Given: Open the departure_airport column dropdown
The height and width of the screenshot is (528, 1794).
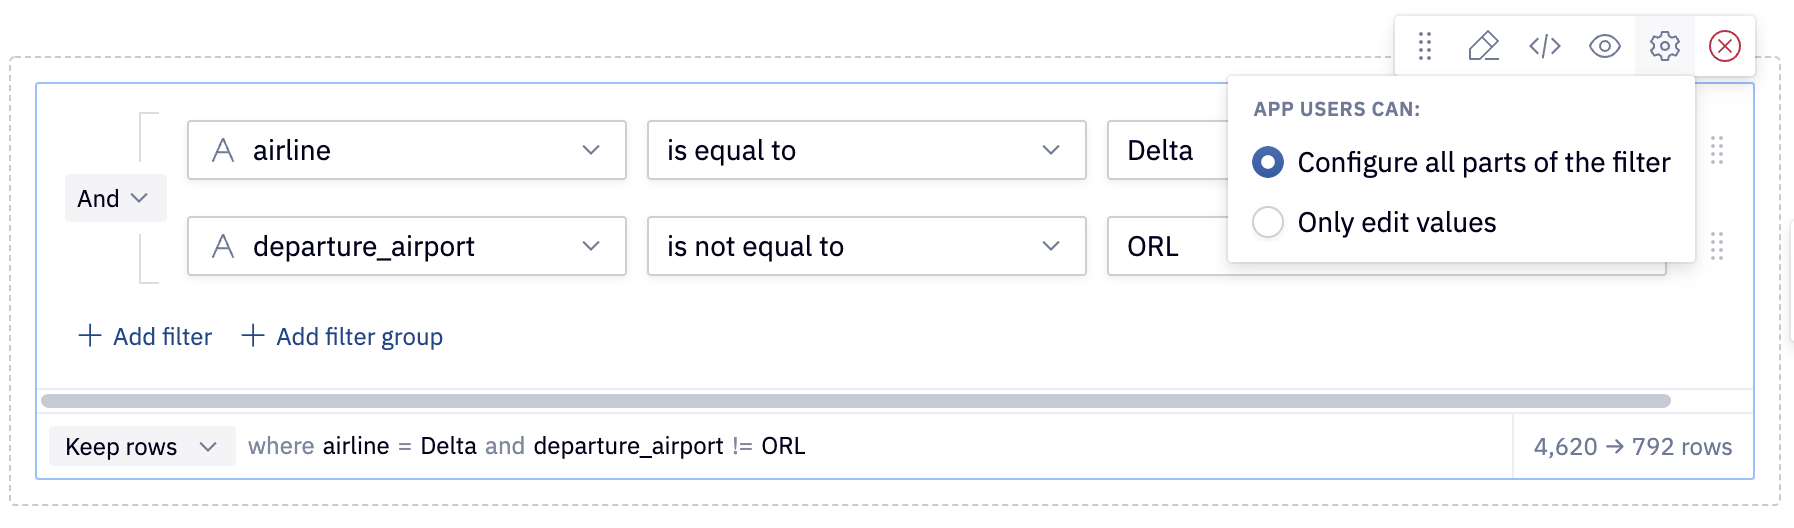Looking at the screenshot, I should [x=406, y=246].
